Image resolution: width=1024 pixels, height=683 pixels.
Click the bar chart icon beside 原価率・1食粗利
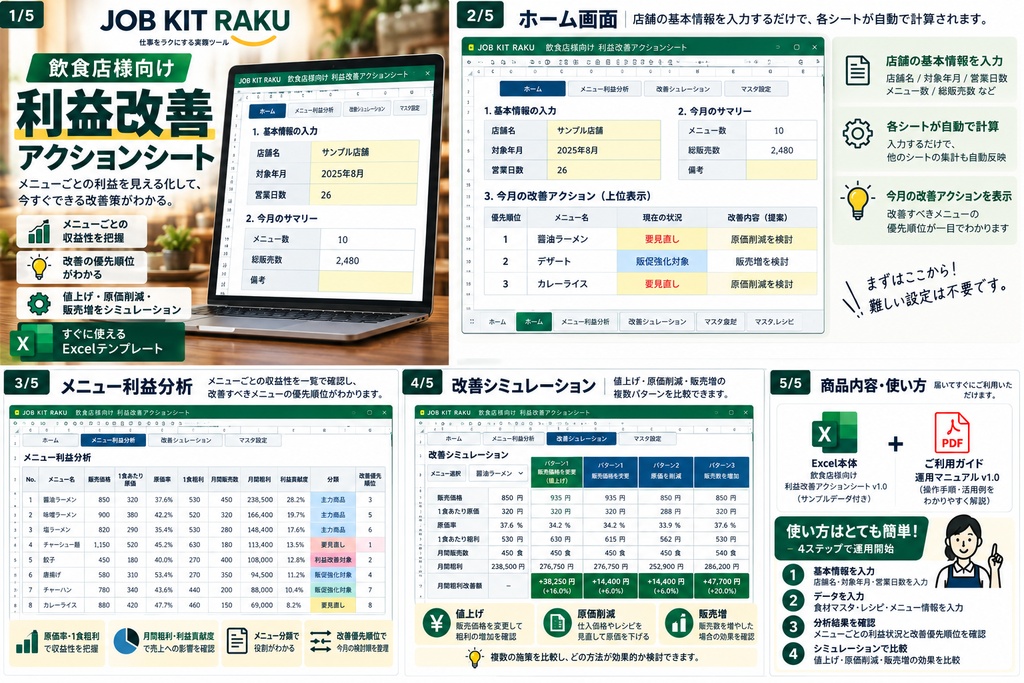(x=27, y=641)
